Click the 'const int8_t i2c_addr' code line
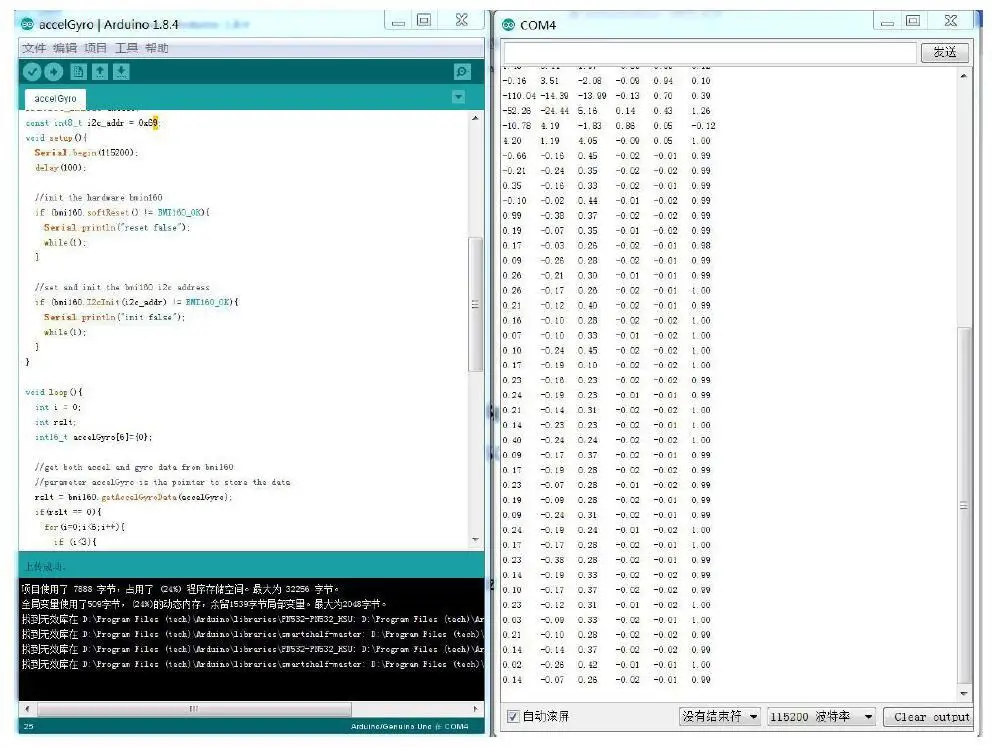The image size is (992, 747). tap(92, 122)
